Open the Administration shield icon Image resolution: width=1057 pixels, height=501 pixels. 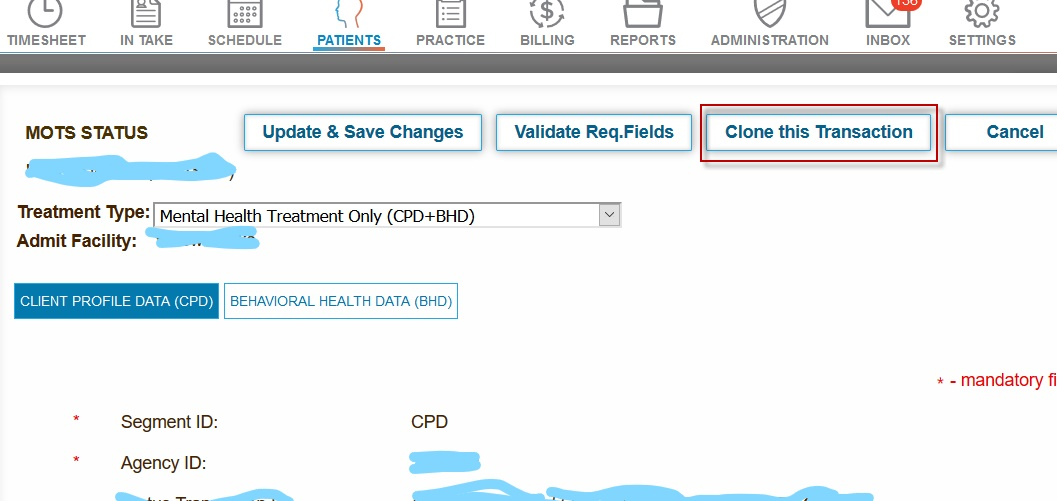point(769,12)
